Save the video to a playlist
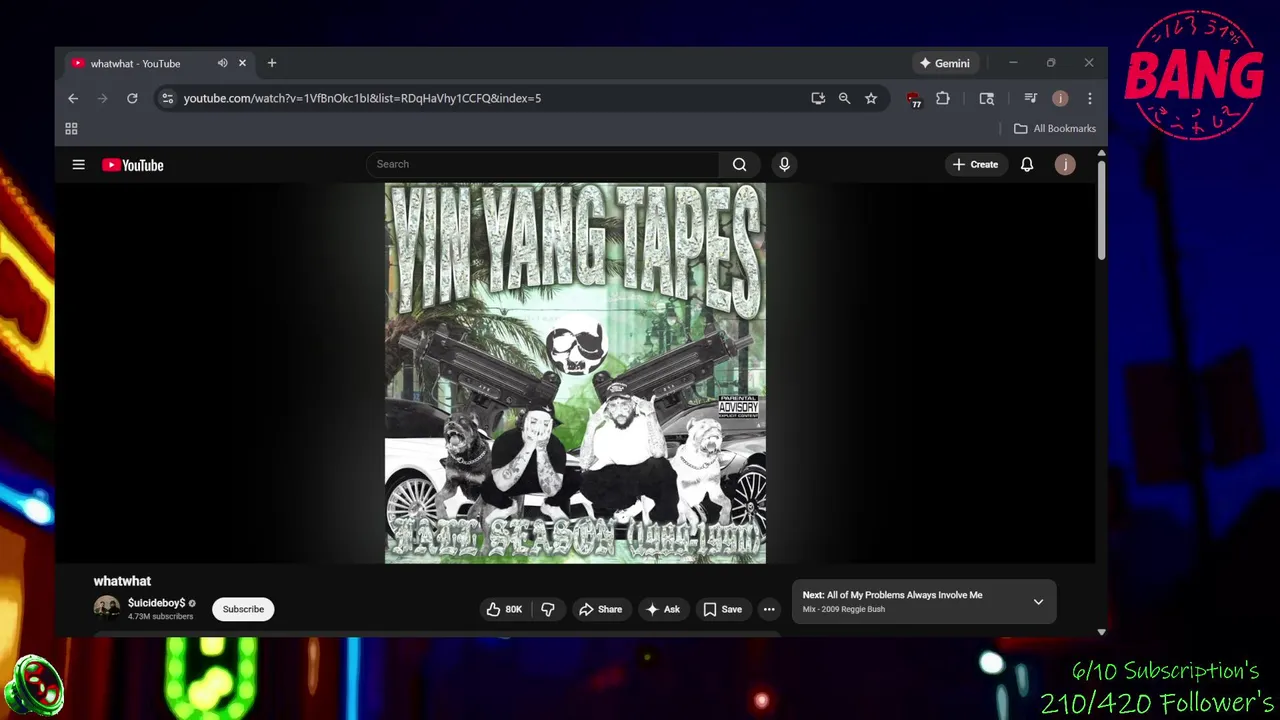 (722, 609)
